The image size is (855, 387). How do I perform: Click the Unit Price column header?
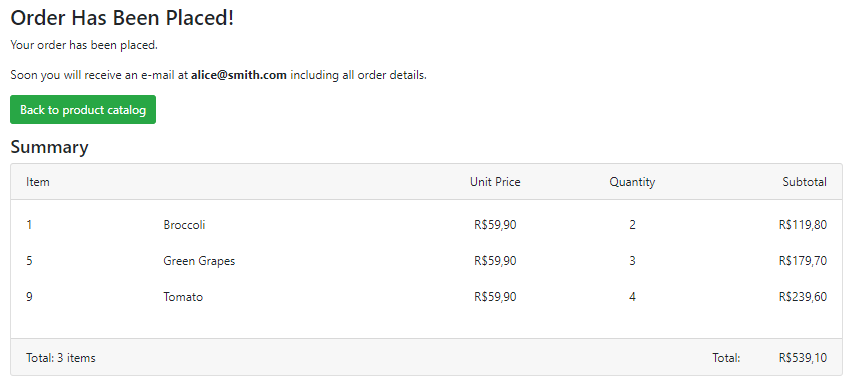[x=495, y=182]
